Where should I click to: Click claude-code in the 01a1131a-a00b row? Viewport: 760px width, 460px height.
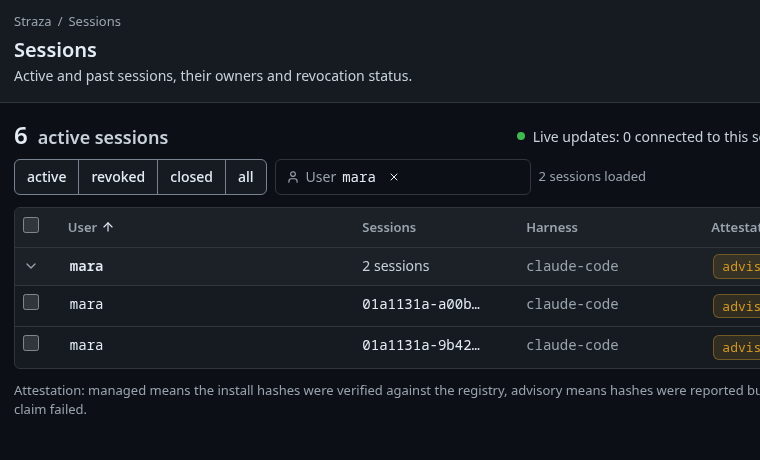[572, 304]
